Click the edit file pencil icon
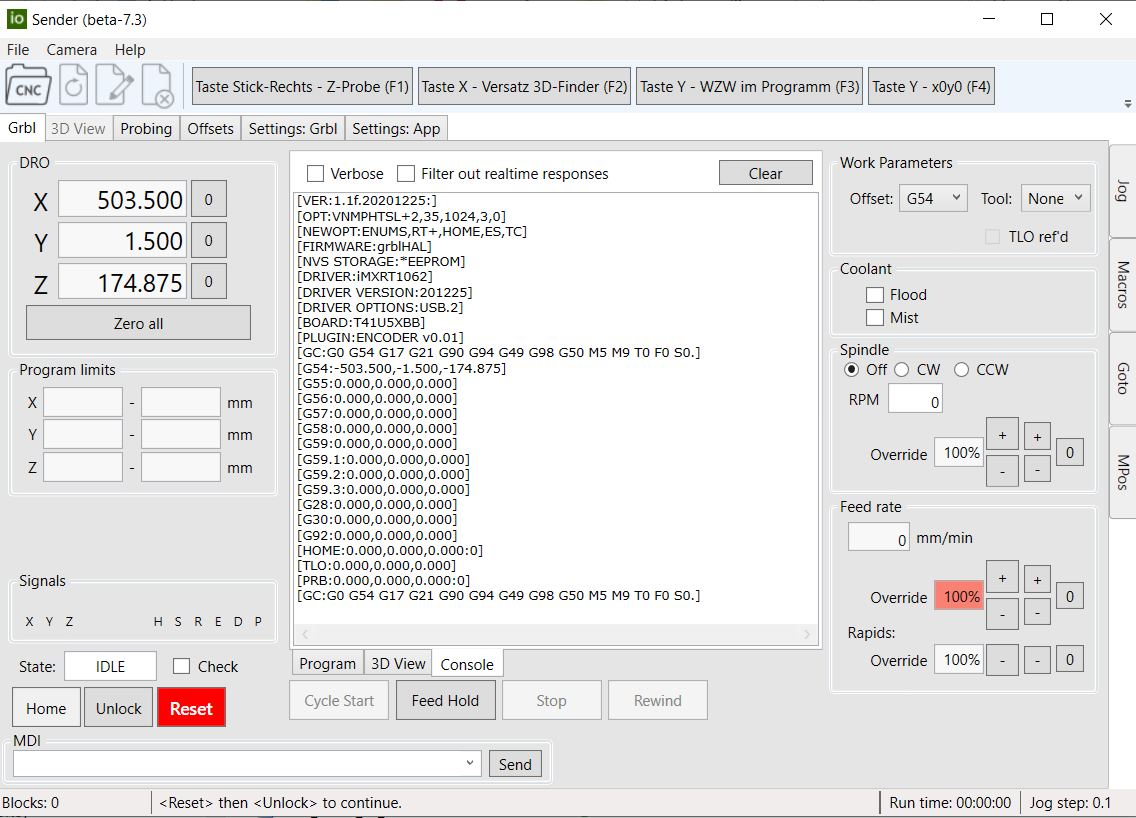Screen dimensions: 1136x818 click(x=115, y=86)
